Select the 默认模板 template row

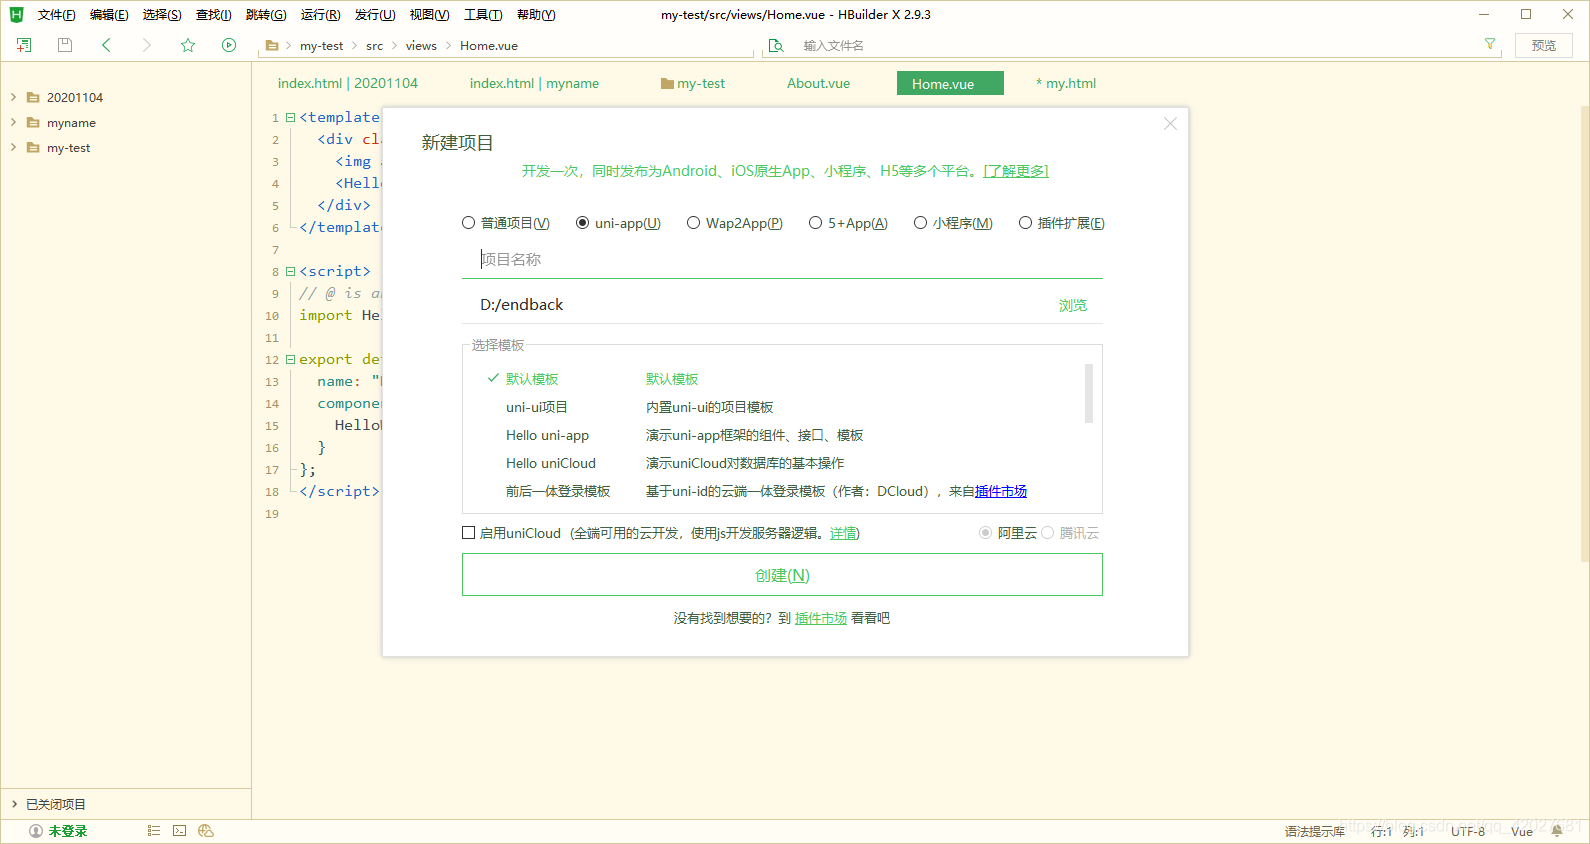tap(782, 379)
